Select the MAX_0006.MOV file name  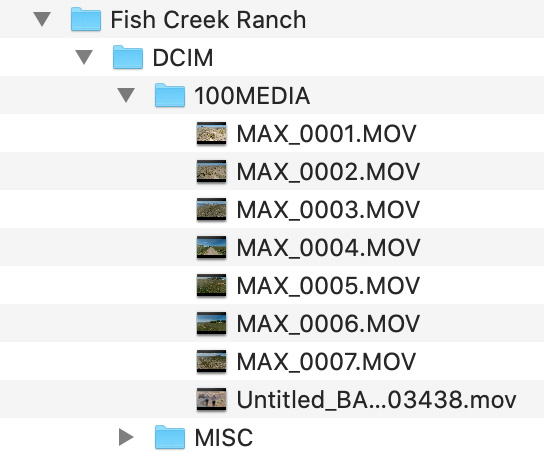328,324
